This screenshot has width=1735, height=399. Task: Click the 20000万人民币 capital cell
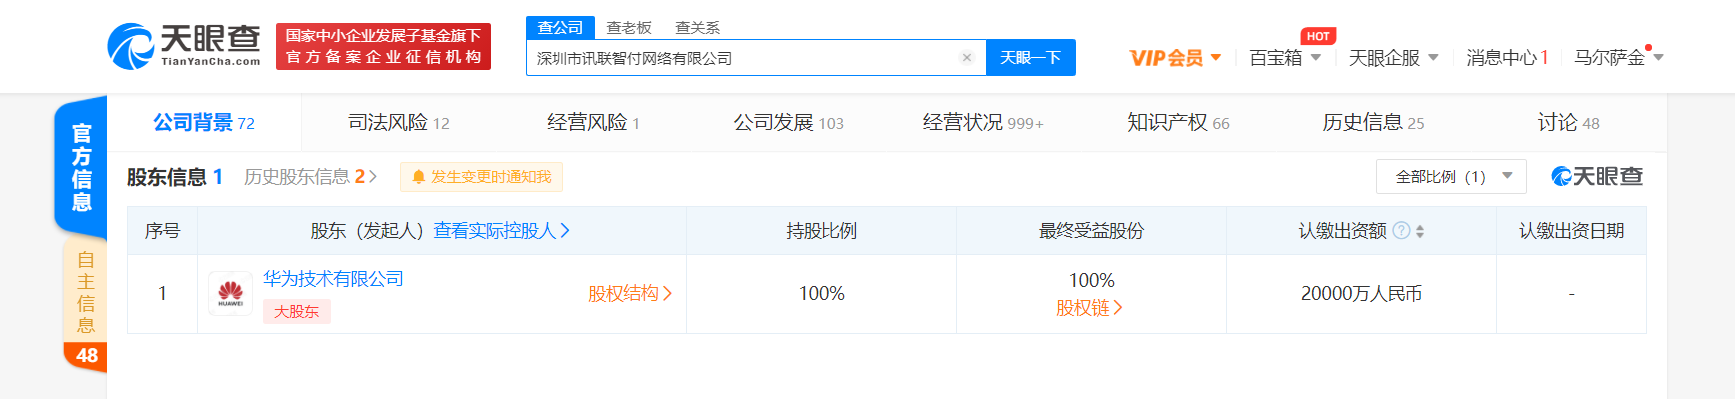coord(1361,294)
